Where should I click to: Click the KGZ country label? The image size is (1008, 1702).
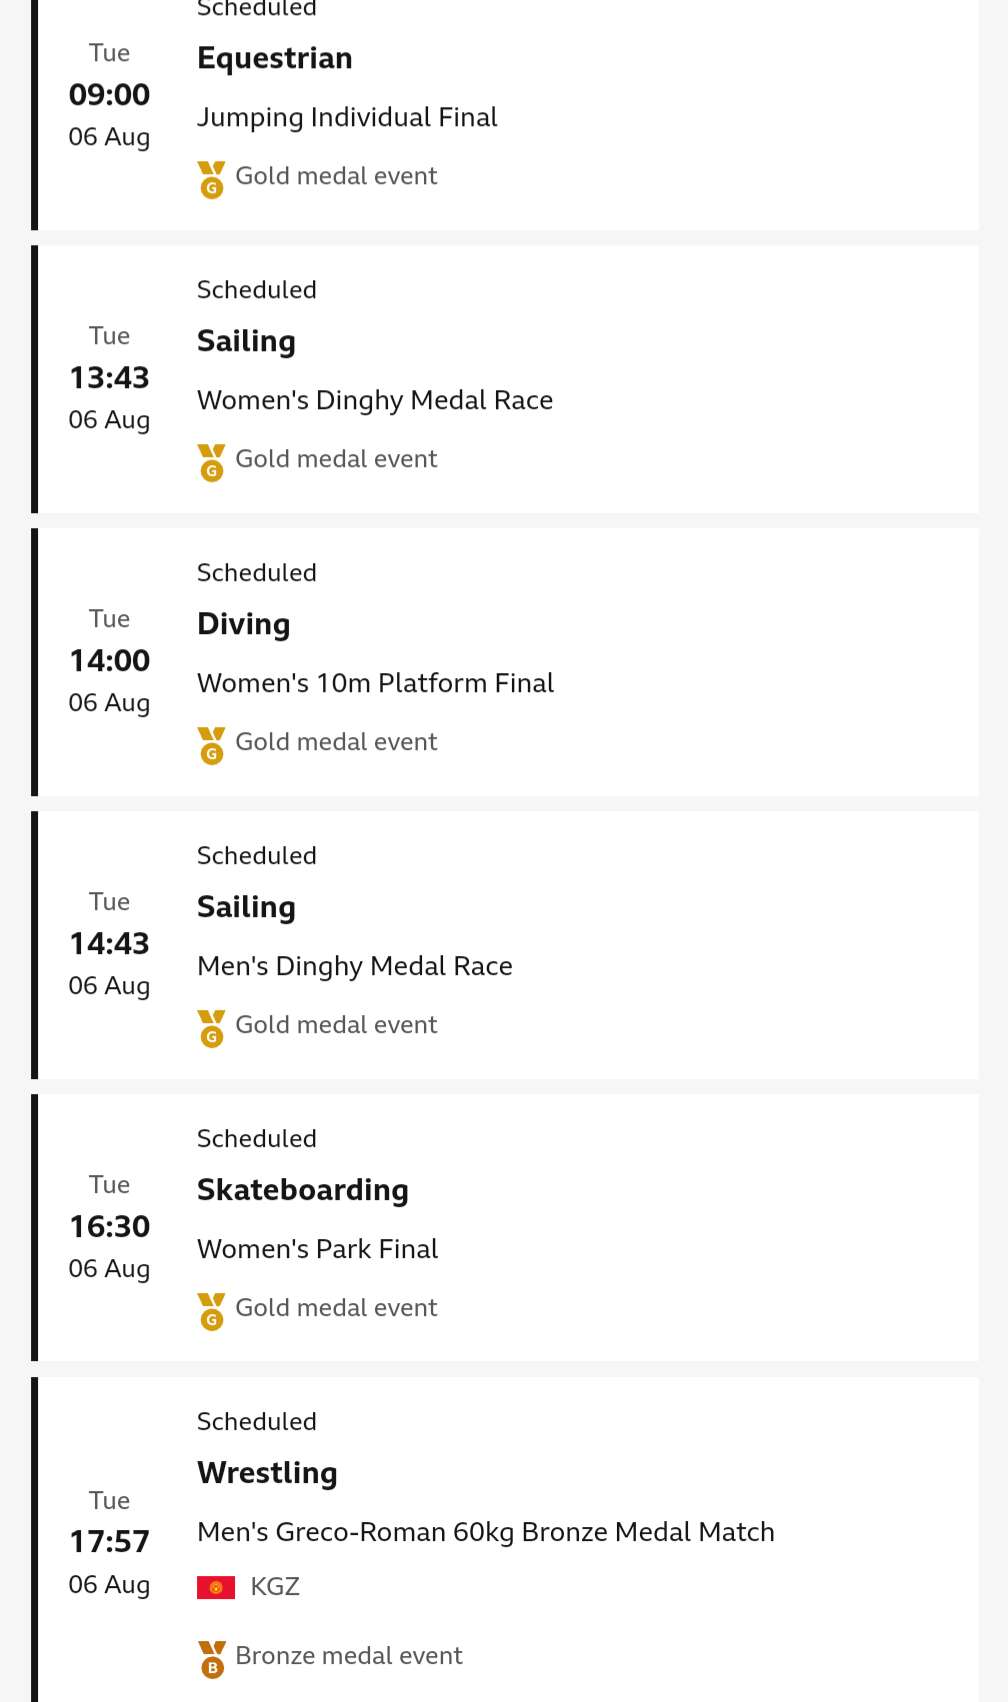point(275,1587)
